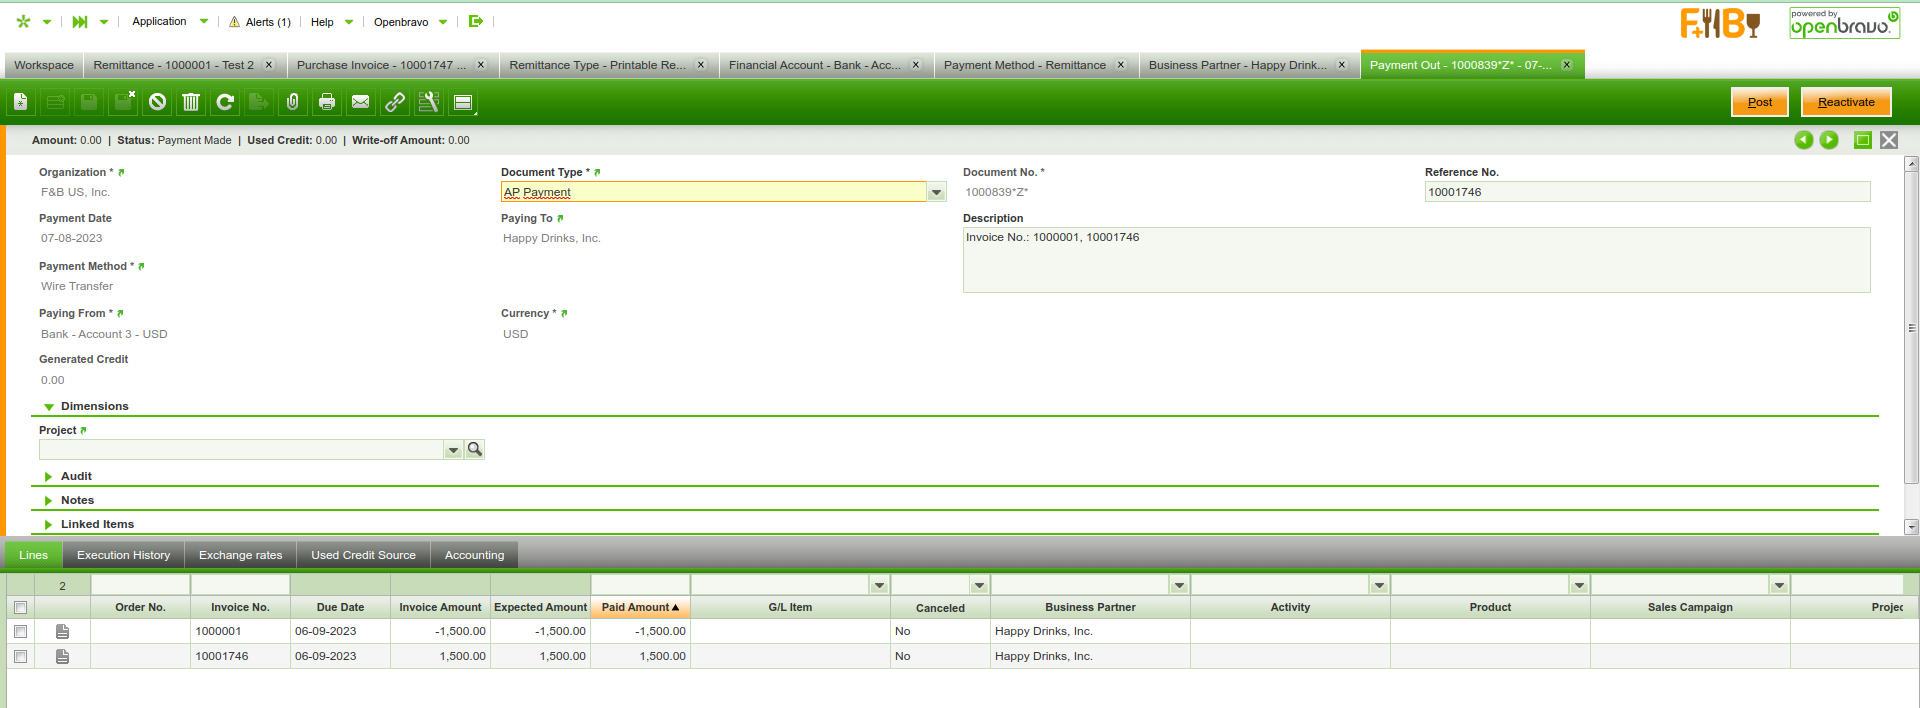Switch to the Execution History tab
This screenshot has height=708, width=1920.
pos(123,555)
